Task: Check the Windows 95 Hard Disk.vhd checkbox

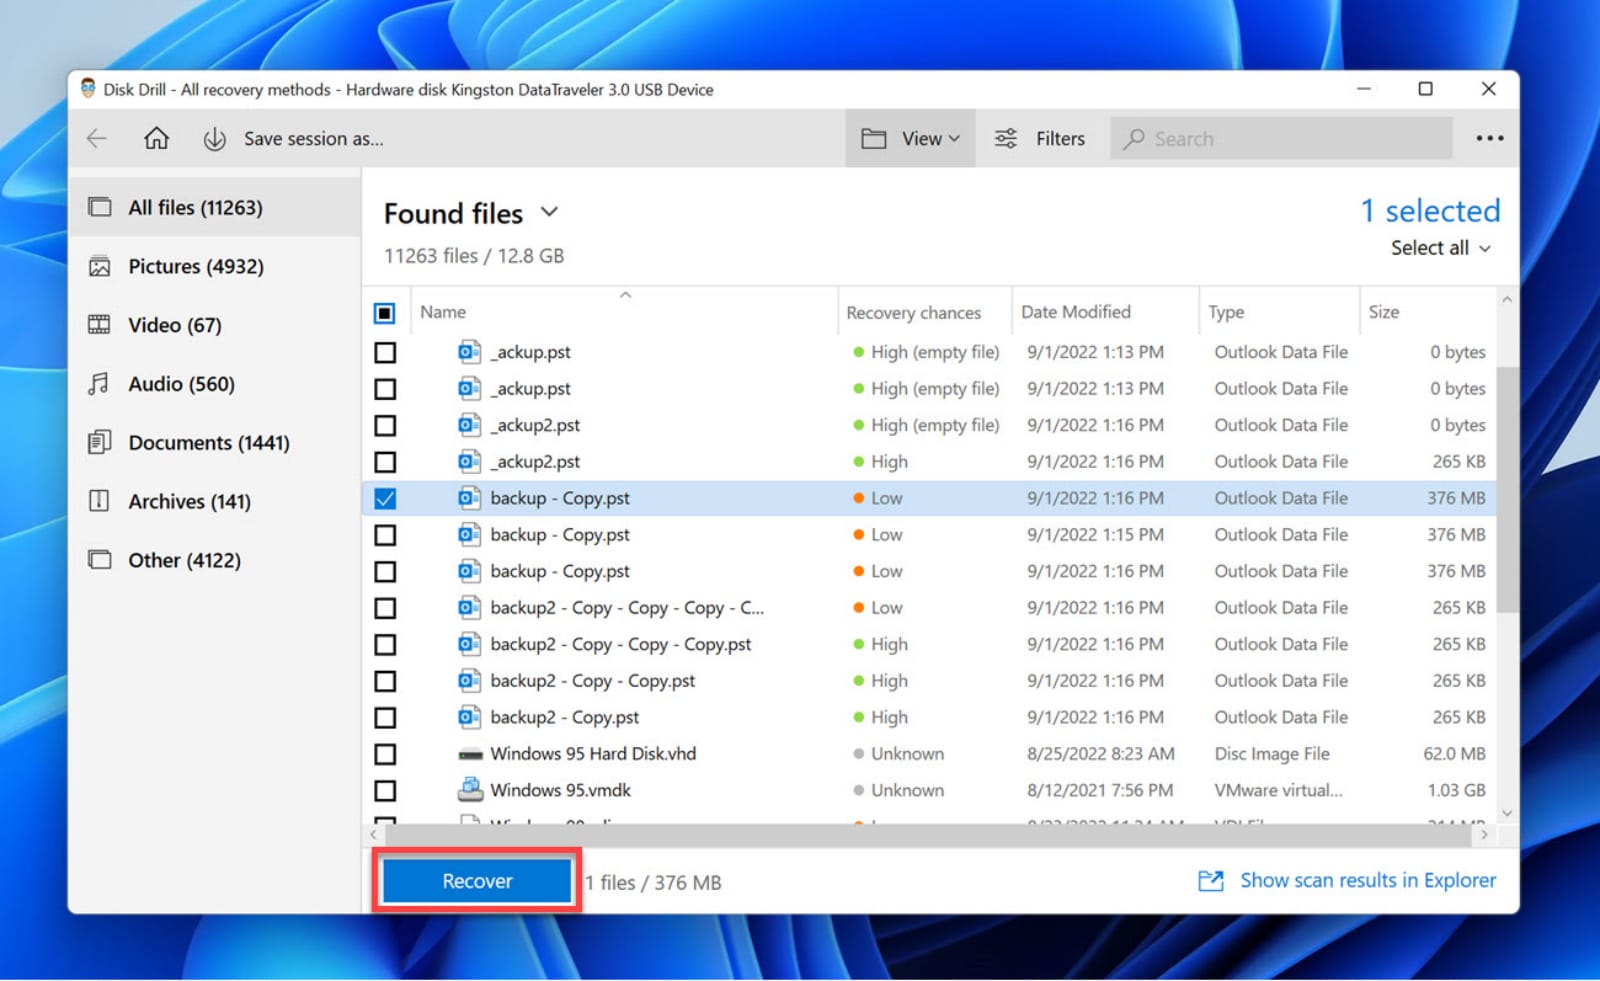Action: pyautogui.click(x=385, y=754)
